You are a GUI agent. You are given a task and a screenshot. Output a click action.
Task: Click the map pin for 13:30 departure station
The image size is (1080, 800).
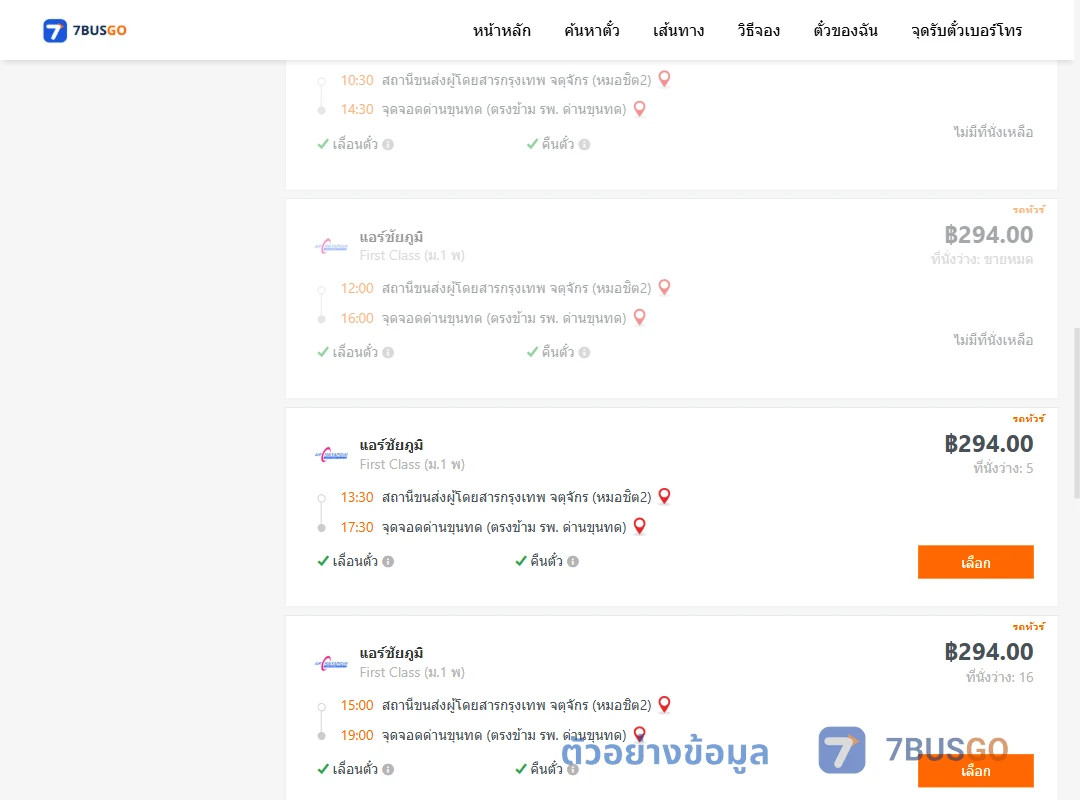(x=664, y=496)
